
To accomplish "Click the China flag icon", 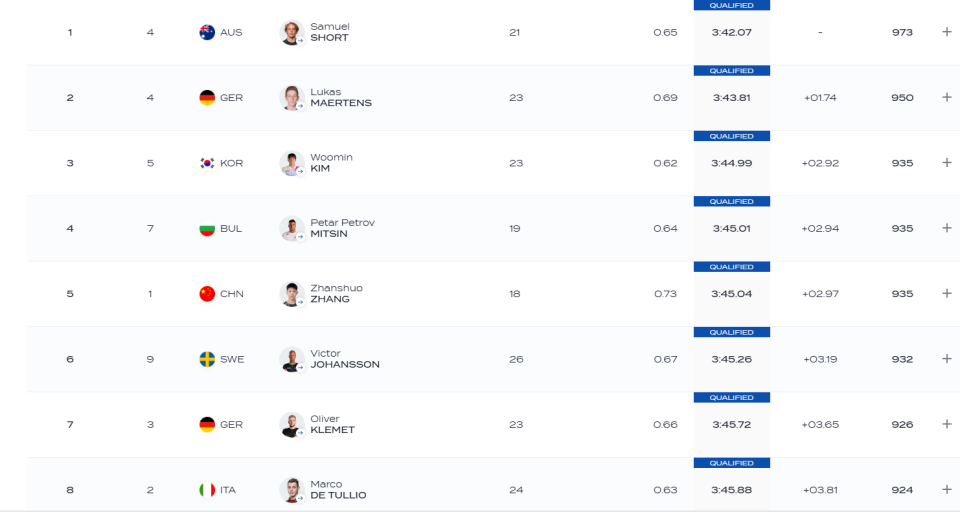I will pyautogui.click(x=207, y=294).
